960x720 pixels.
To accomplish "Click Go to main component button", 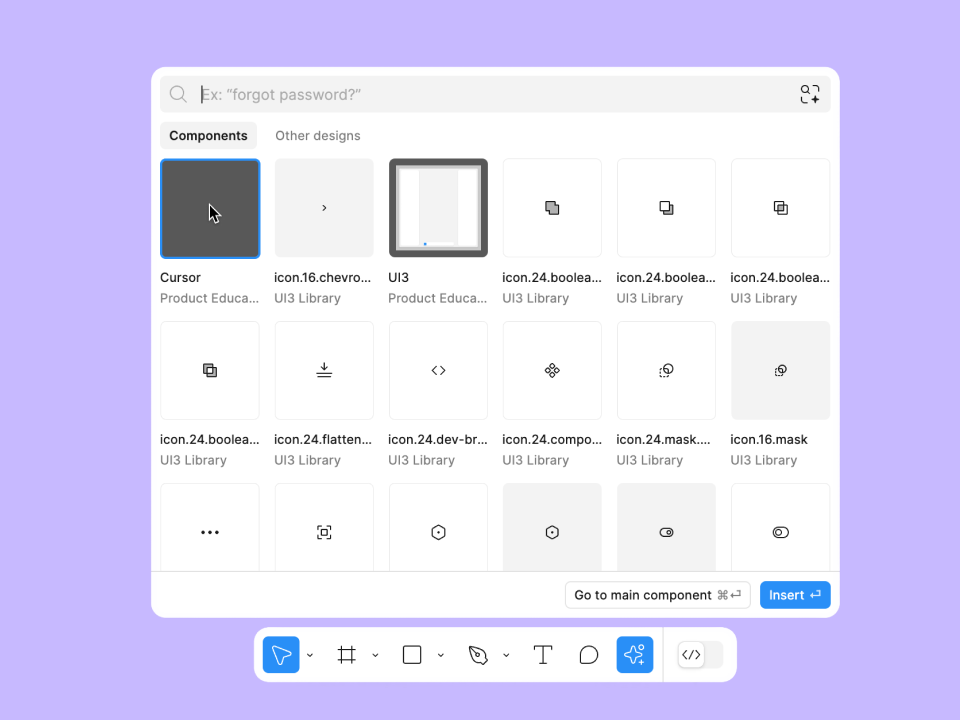I will coord(657,595).
